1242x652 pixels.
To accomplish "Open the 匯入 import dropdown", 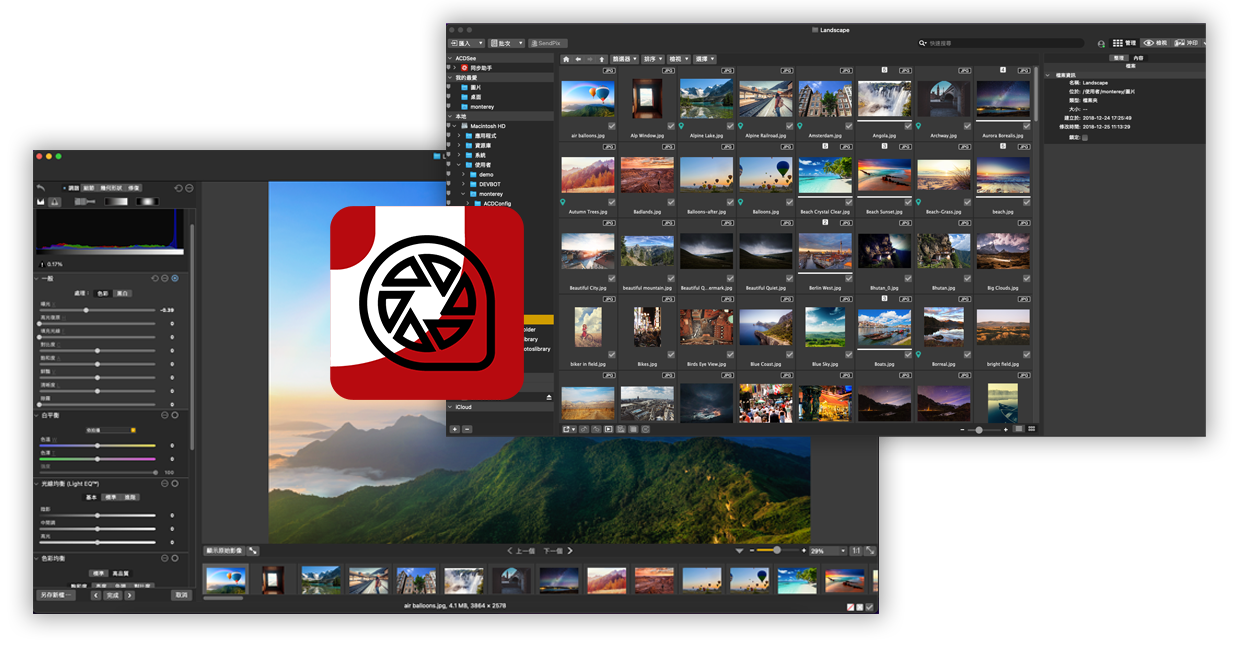I will click(x=467, y=43).
